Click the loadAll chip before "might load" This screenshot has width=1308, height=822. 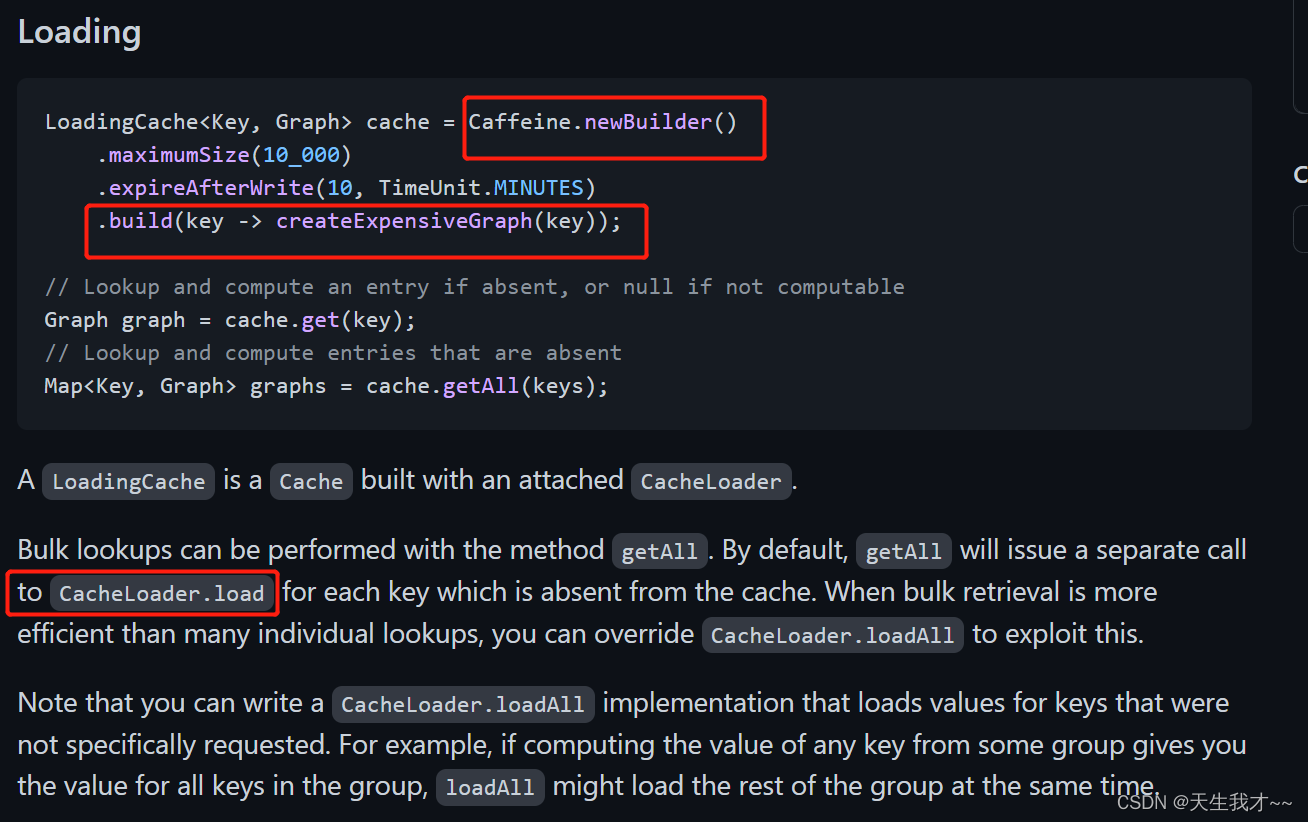click(490, 787)
